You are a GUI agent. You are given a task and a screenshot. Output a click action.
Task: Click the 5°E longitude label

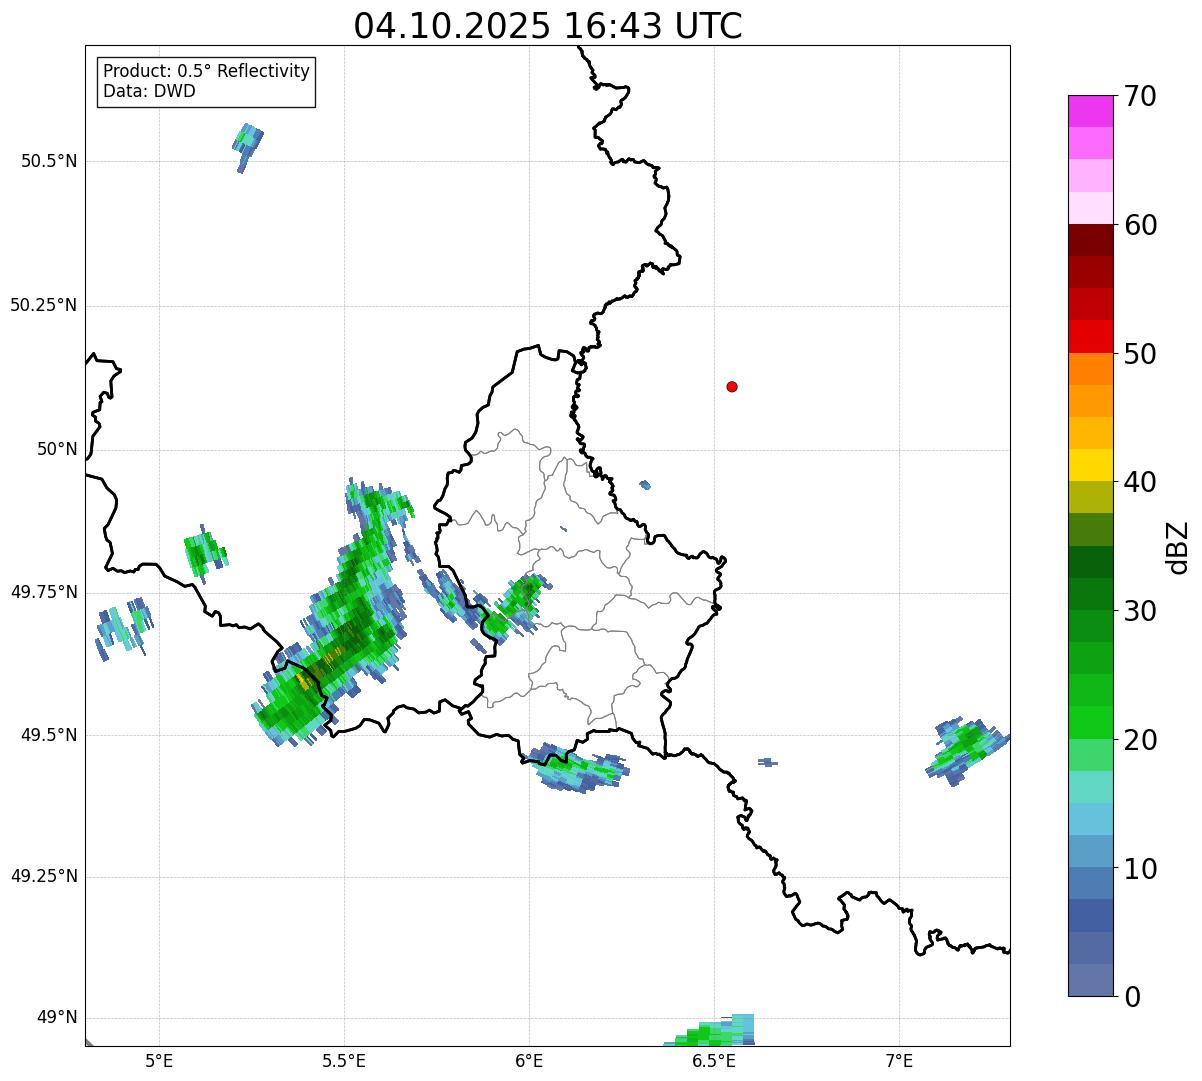pos(159,1060)
